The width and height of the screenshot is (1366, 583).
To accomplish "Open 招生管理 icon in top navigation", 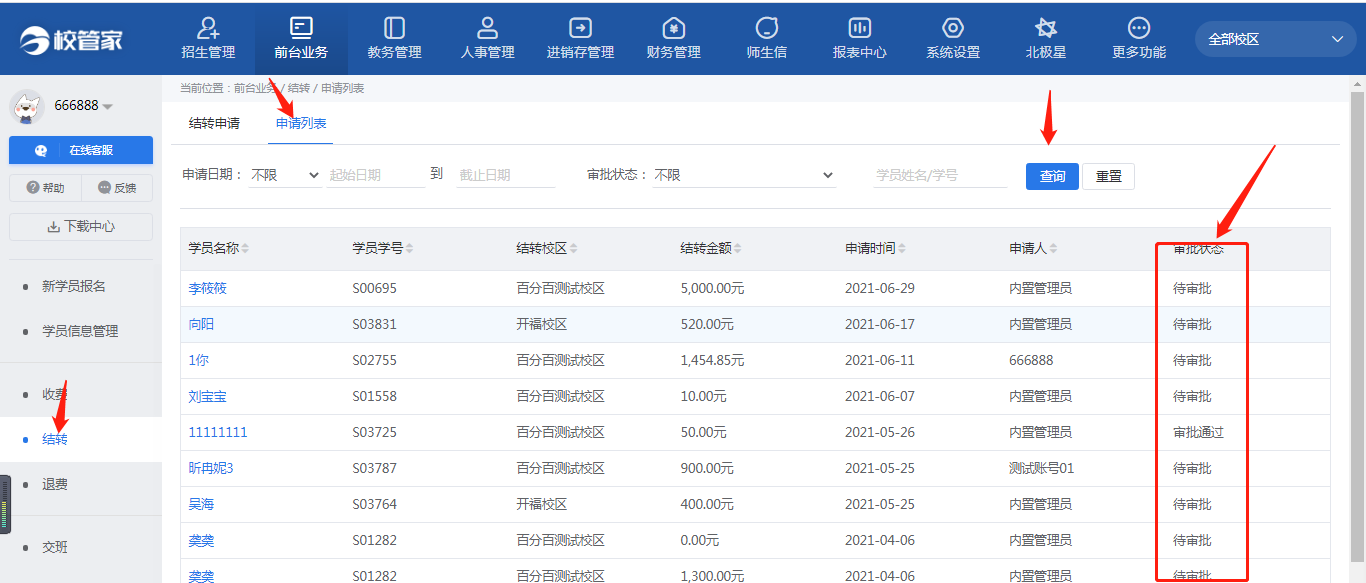I will click(x=208, y=28).
